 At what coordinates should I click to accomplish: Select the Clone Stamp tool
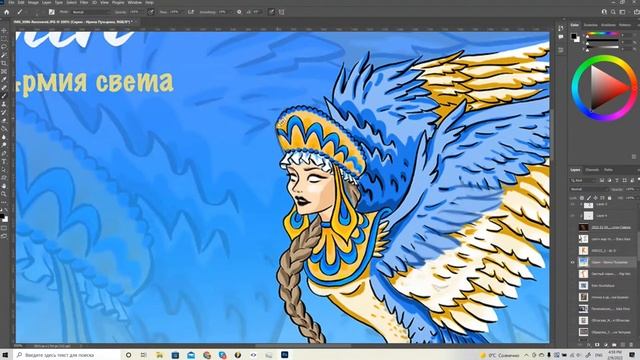[4, 104]
